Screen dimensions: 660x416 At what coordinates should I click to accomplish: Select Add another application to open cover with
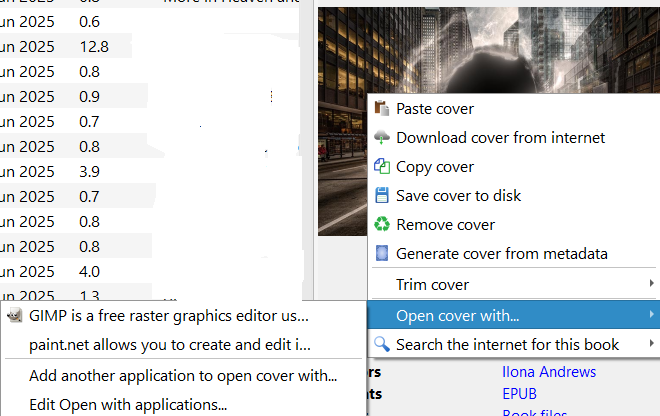(x=183, y=376)
